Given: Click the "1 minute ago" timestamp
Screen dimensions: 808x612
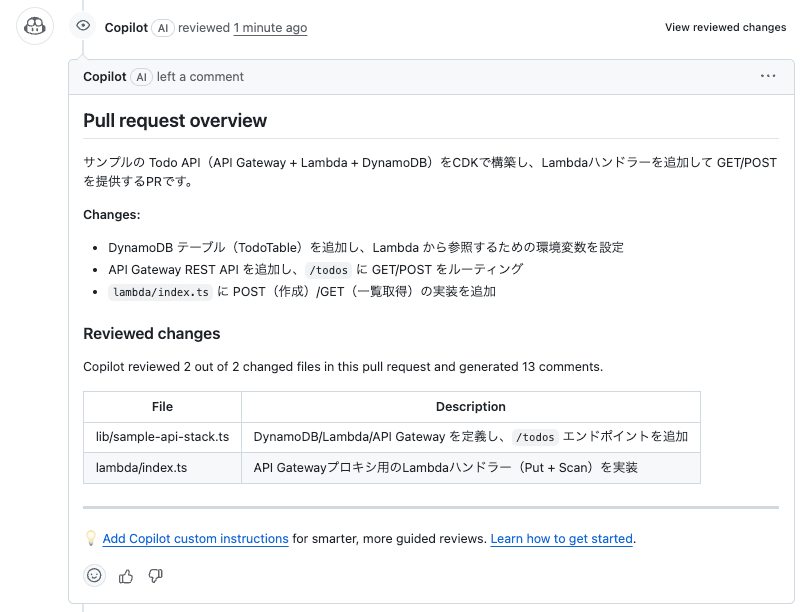Looking at the screenshot, I should coord(270,28).
